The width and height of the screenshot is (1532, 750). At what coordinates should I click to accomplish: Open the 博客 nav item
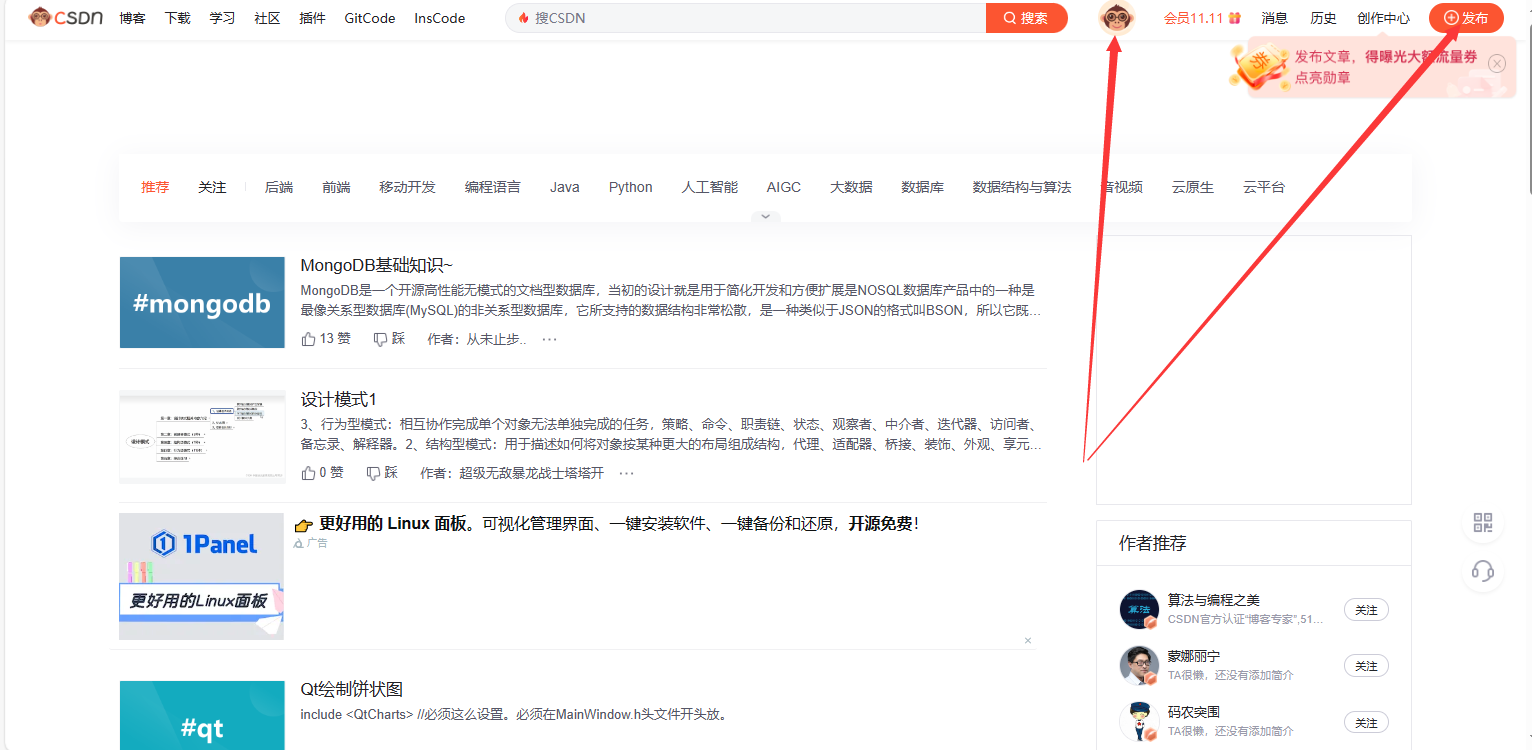[x=132, y=18]
